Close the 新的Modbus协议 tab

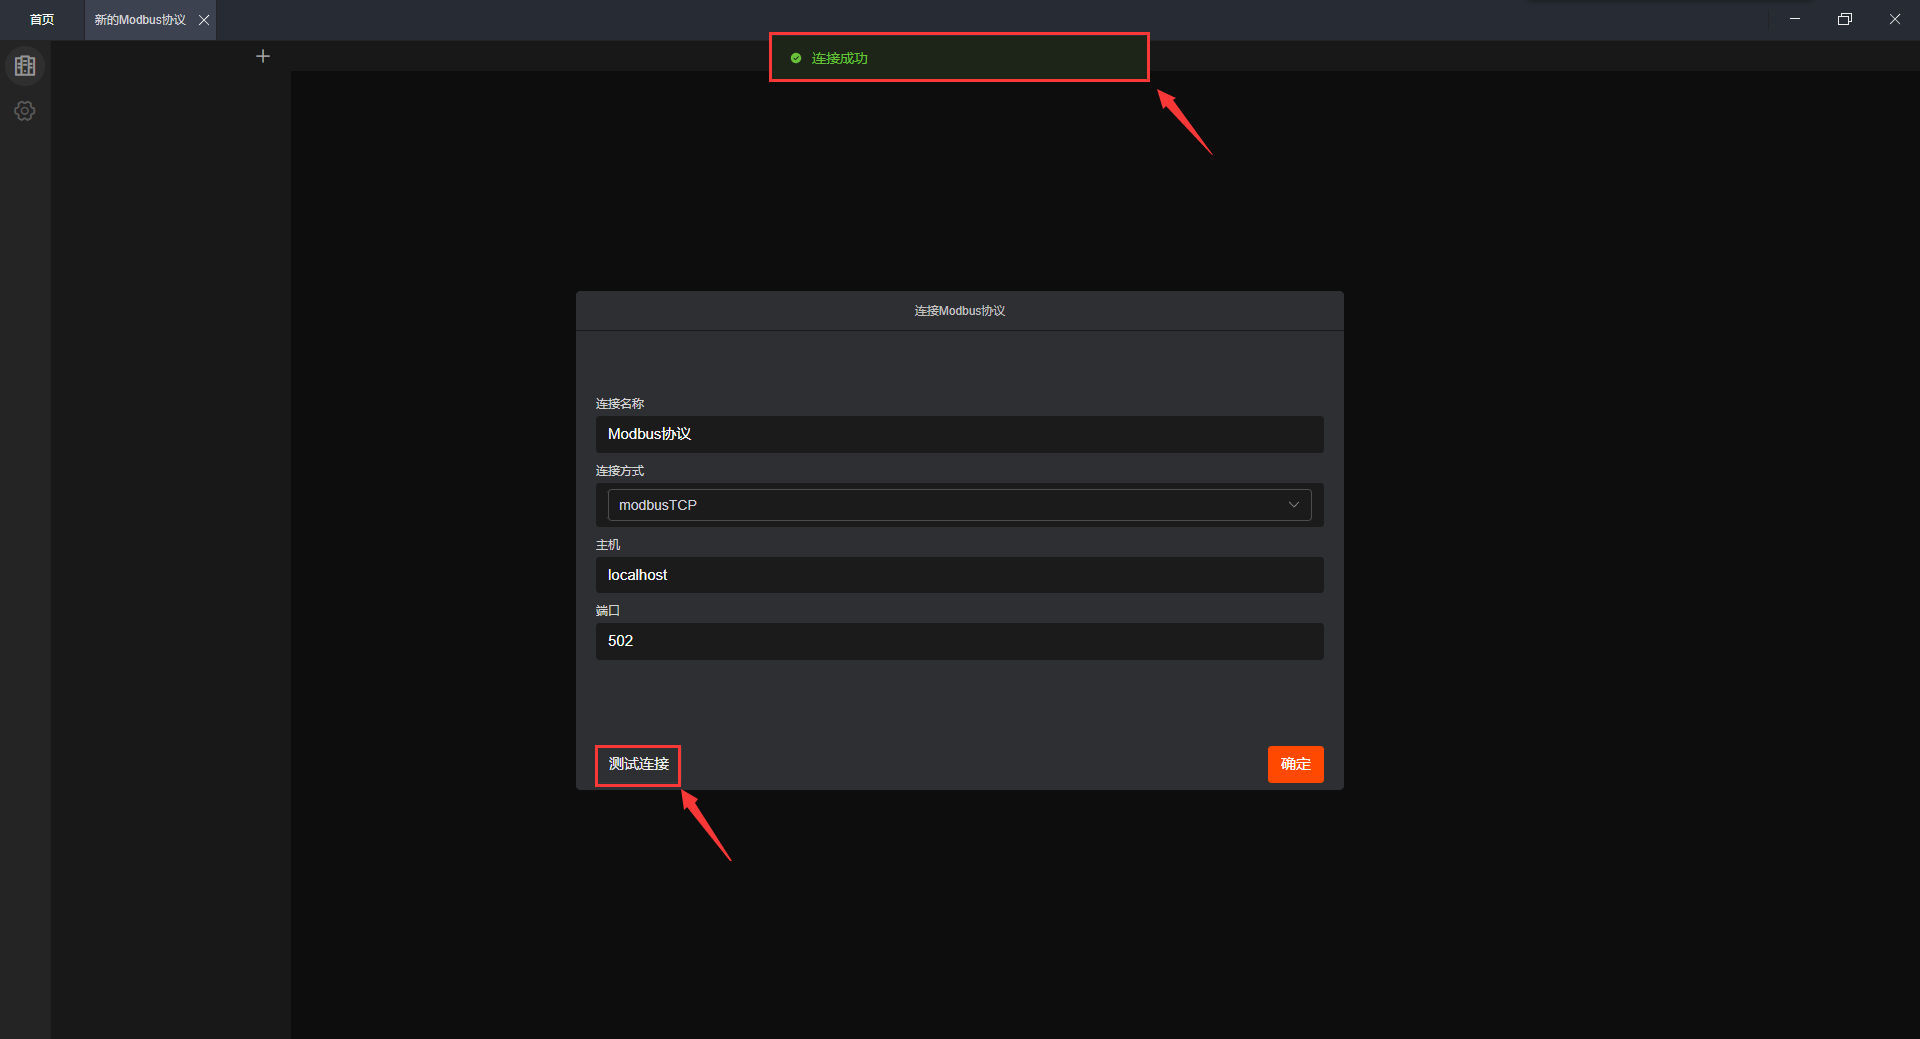click(x=204, y=20)
